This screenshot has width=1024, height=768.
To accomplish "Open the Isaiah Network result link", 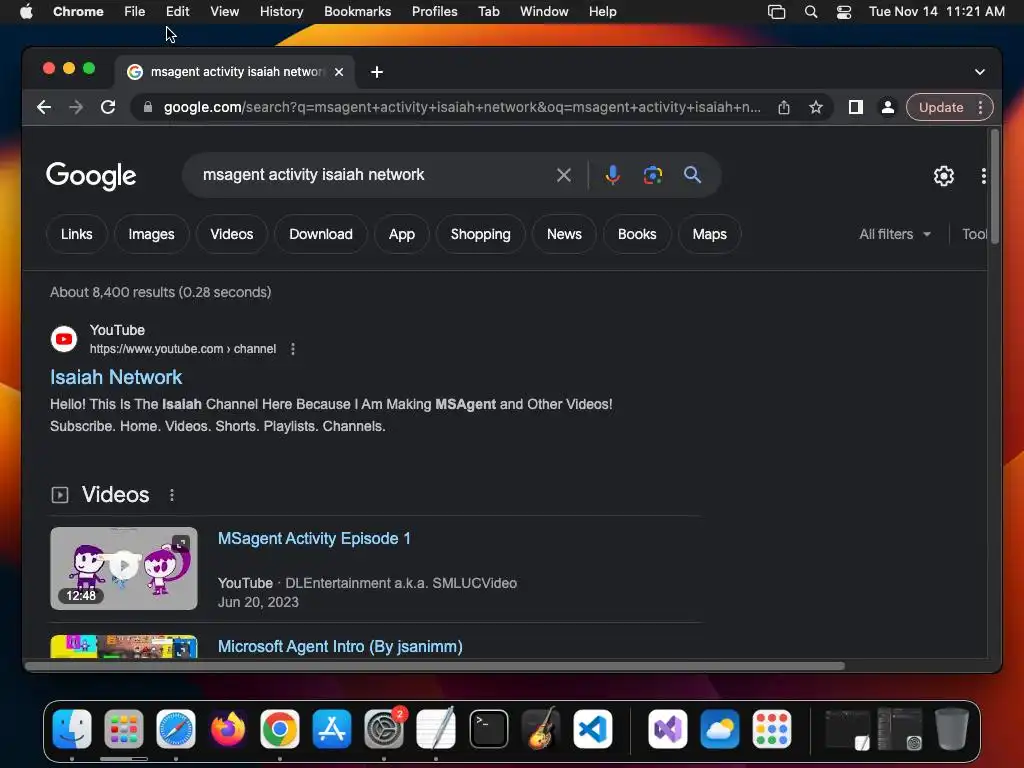I will pyautogui.click(x=116, y=377).
